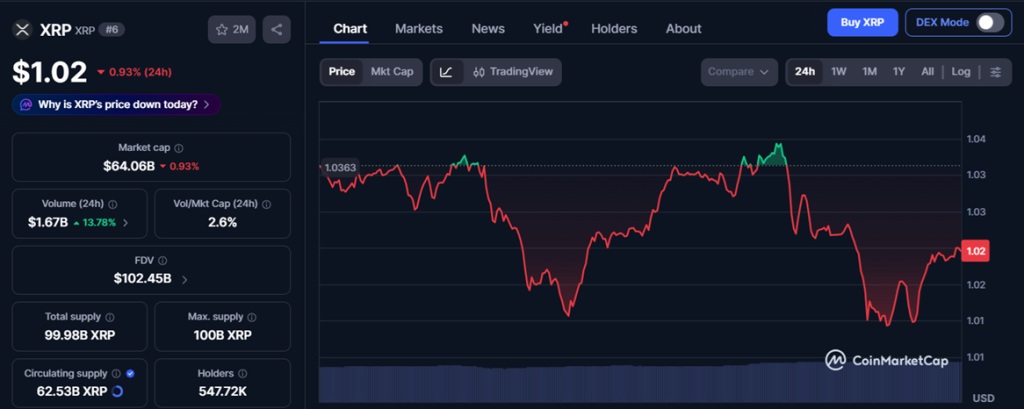Click Market cap info icon
The height and width of the screenshot is (409, 1024).
pyautogui.click(x=179, y=148)
